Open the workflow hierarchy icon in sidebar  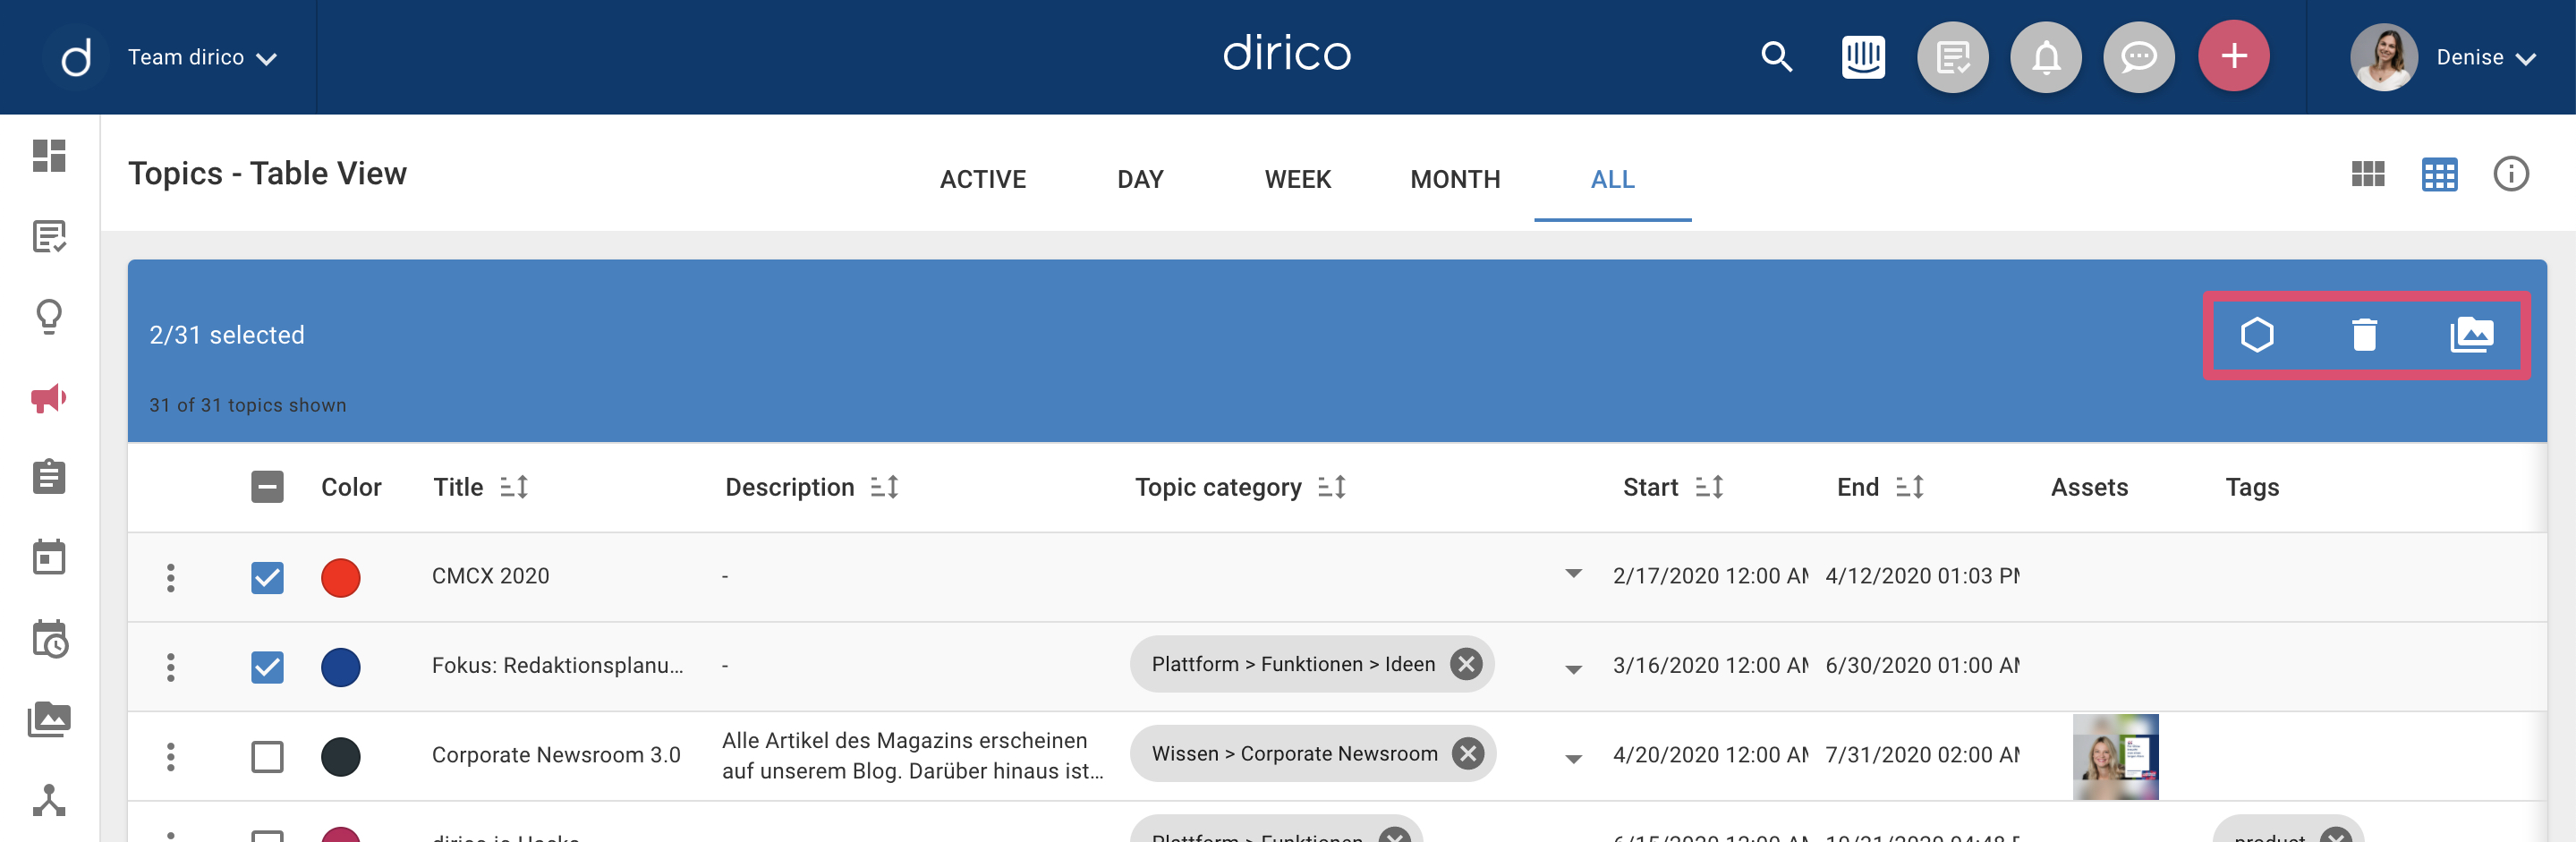[x=49, y=800]
